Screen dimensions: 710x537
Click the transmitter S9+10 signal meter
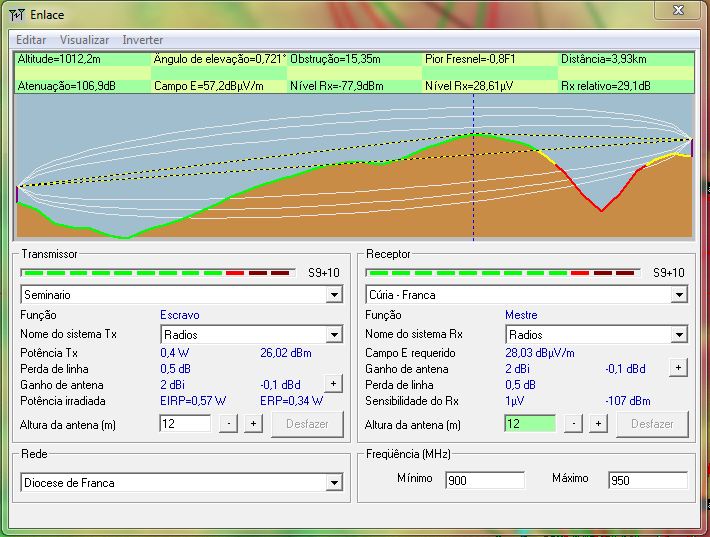pos(158,273)
